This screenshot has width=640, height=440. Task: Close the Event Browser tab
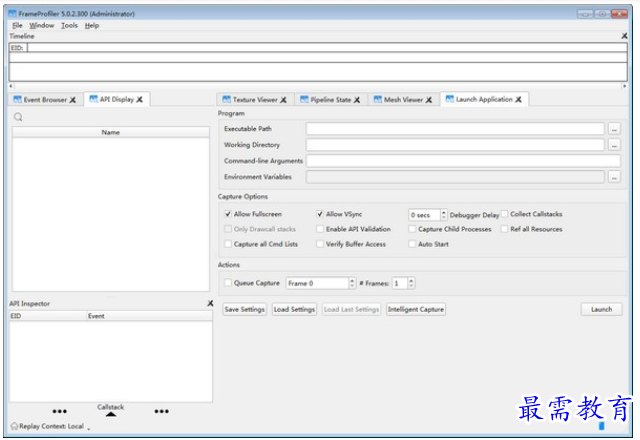pyautogui.click(x=73, y=100)
